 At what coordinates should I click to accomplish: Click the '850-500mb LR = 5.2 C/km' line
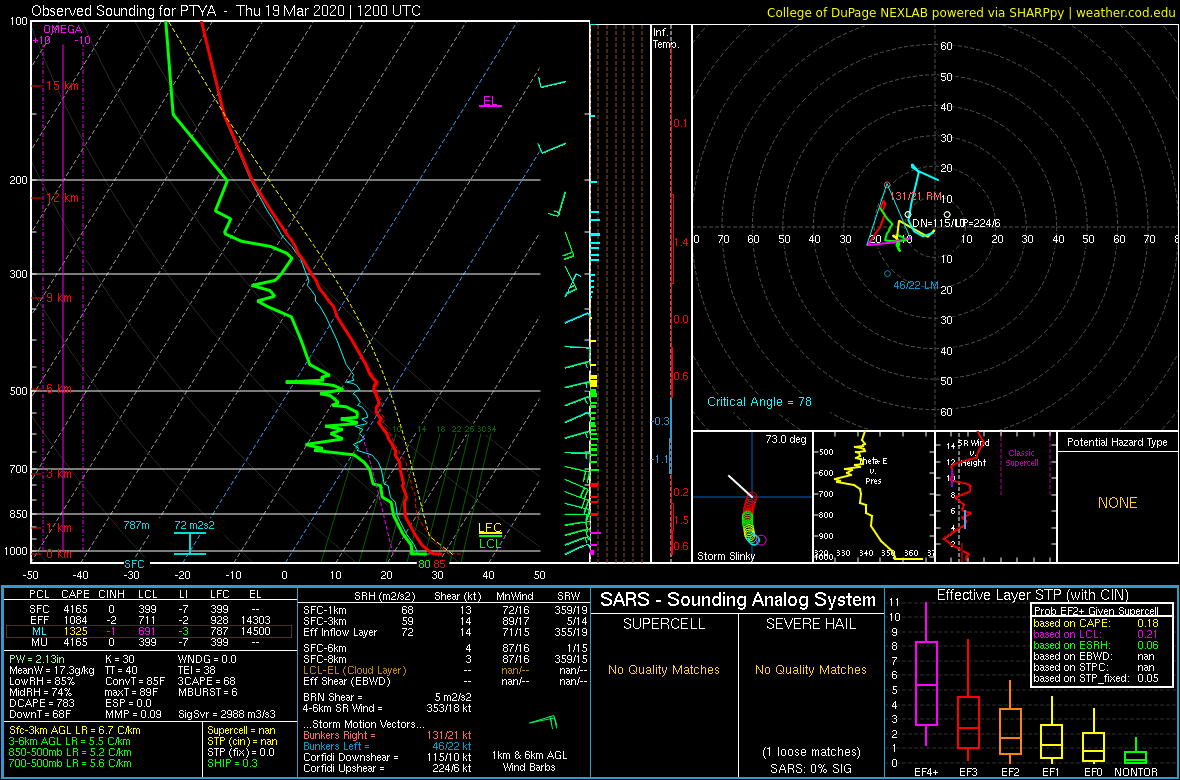pyautogui.click(x=69, y=753)
